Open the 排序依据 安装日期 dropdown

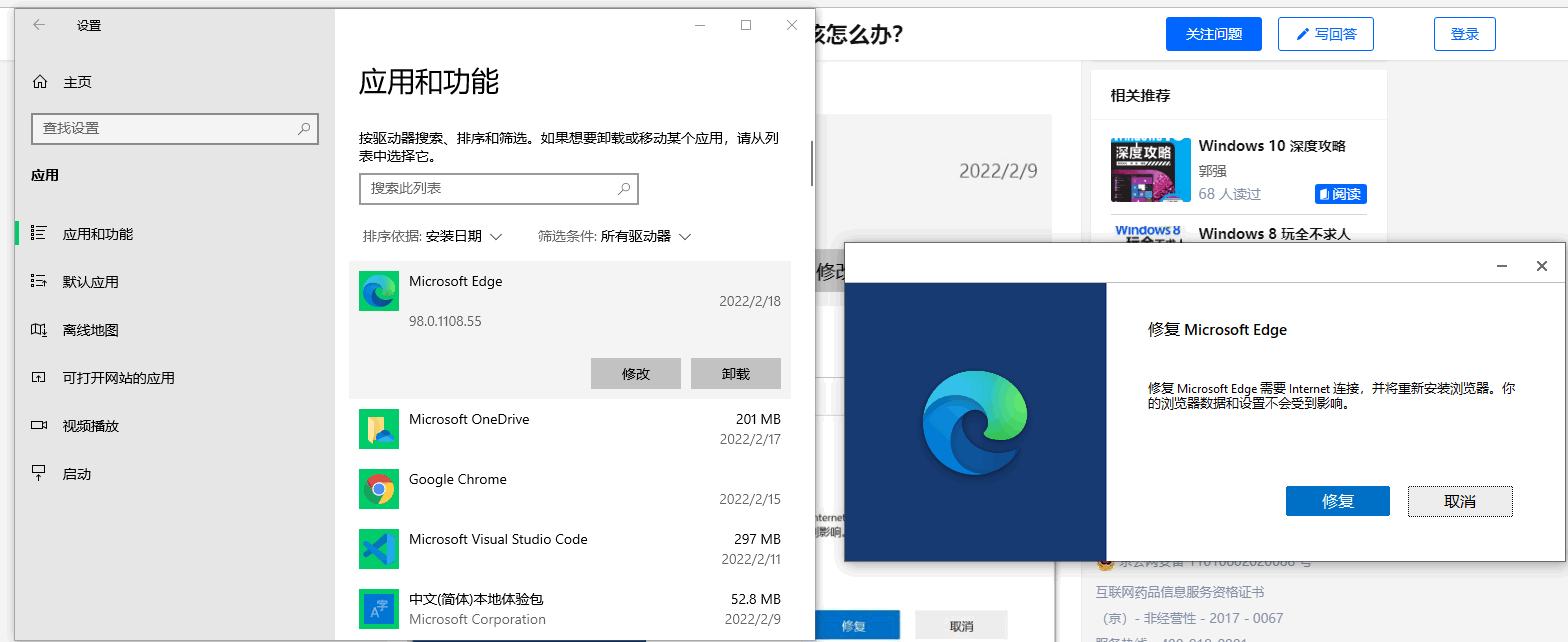point(432,237)
